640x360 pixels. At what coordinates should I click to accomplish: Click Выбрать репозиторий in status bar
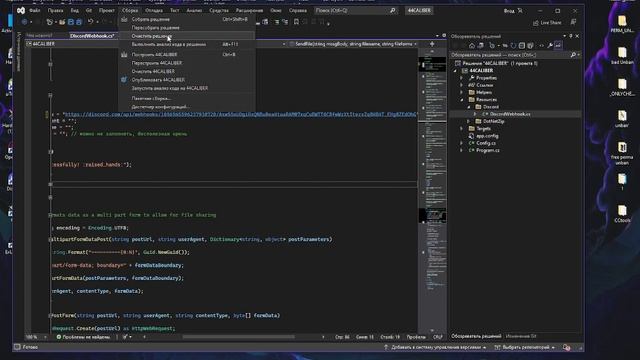[525, 347]
